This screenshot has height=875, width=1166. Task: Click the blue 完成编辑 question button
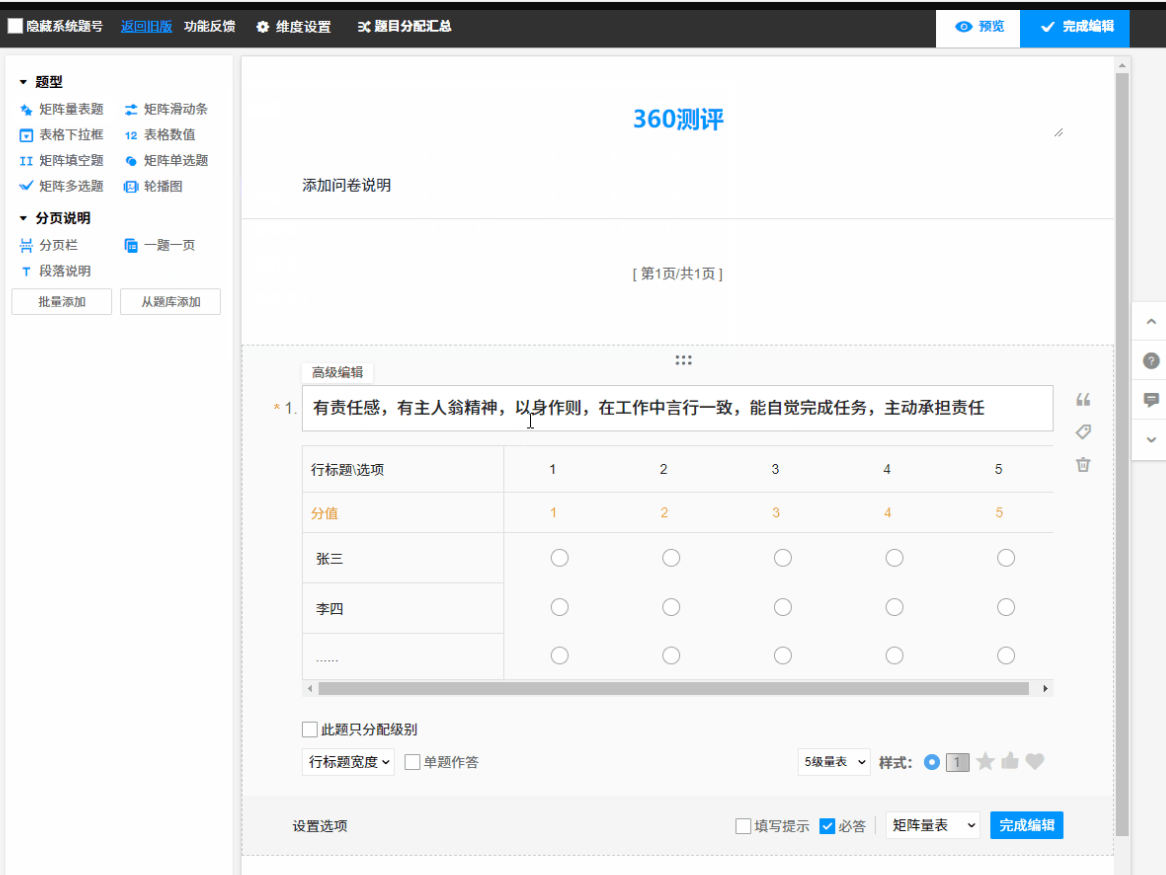tap(1026, 825)
